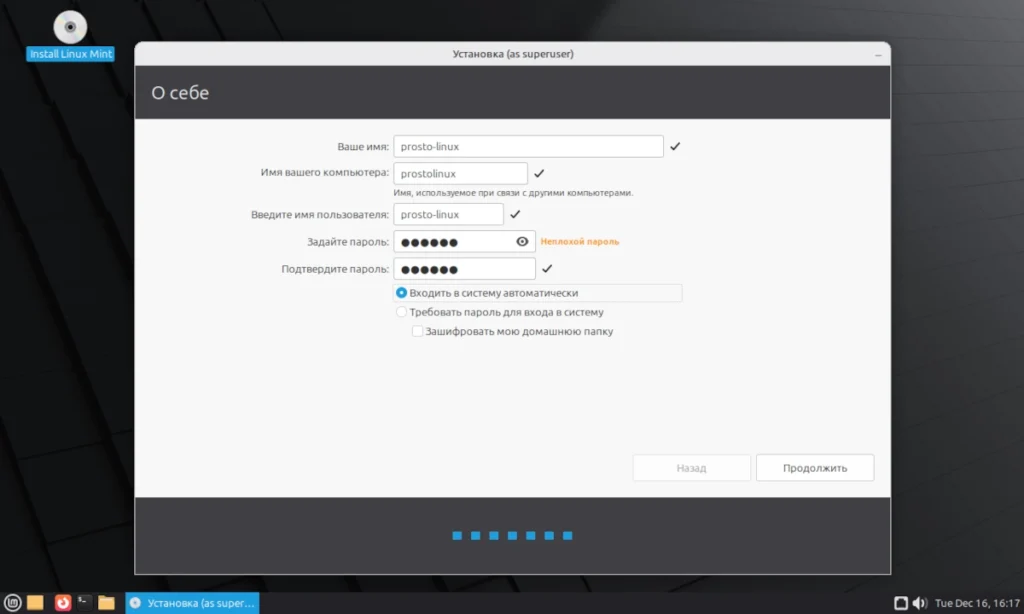Viewport: 1024px width, 614px height.
Task: Open the terminal from the taskbar
Action: tap(84, 602)
